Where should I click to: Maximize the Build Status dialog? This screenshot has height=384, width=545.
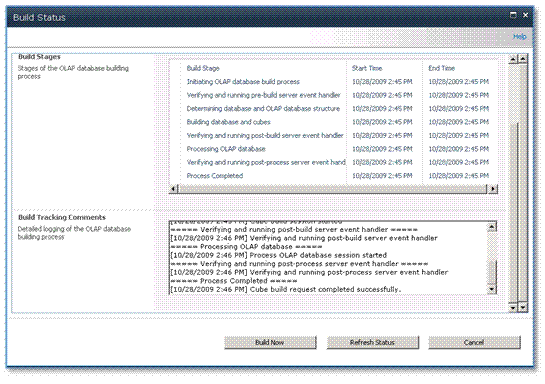pos(513,15)
